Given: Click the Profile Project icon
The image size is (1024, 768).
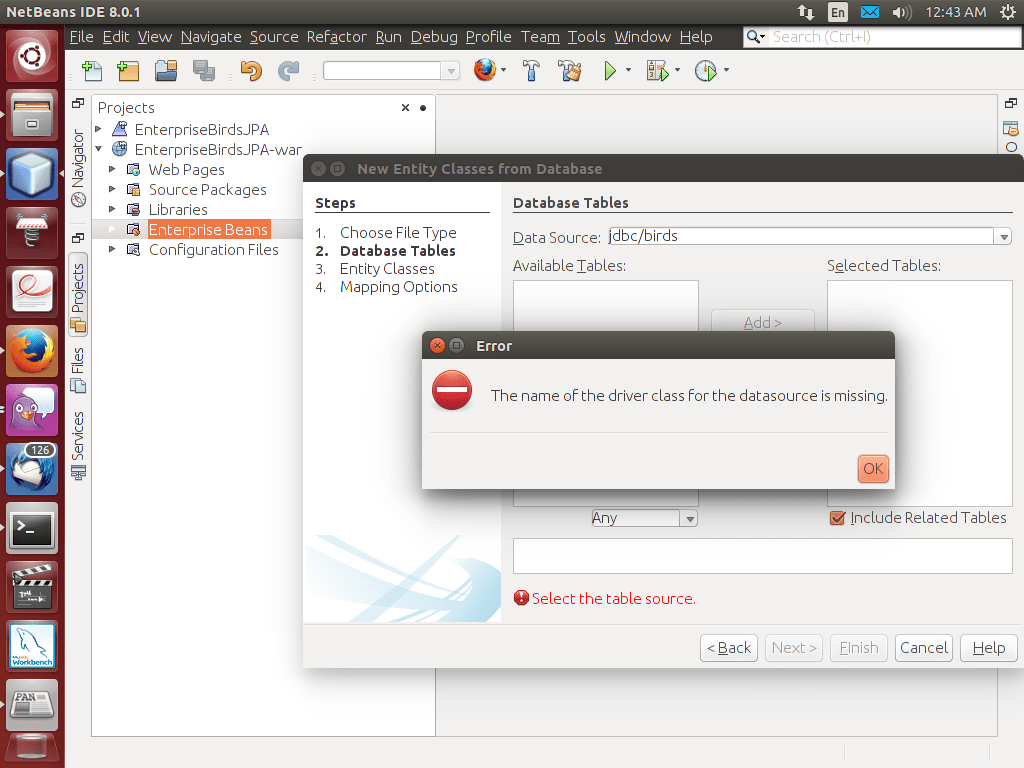Looking at the screenshot, I should pyautogui.click(x=706, y=71).
